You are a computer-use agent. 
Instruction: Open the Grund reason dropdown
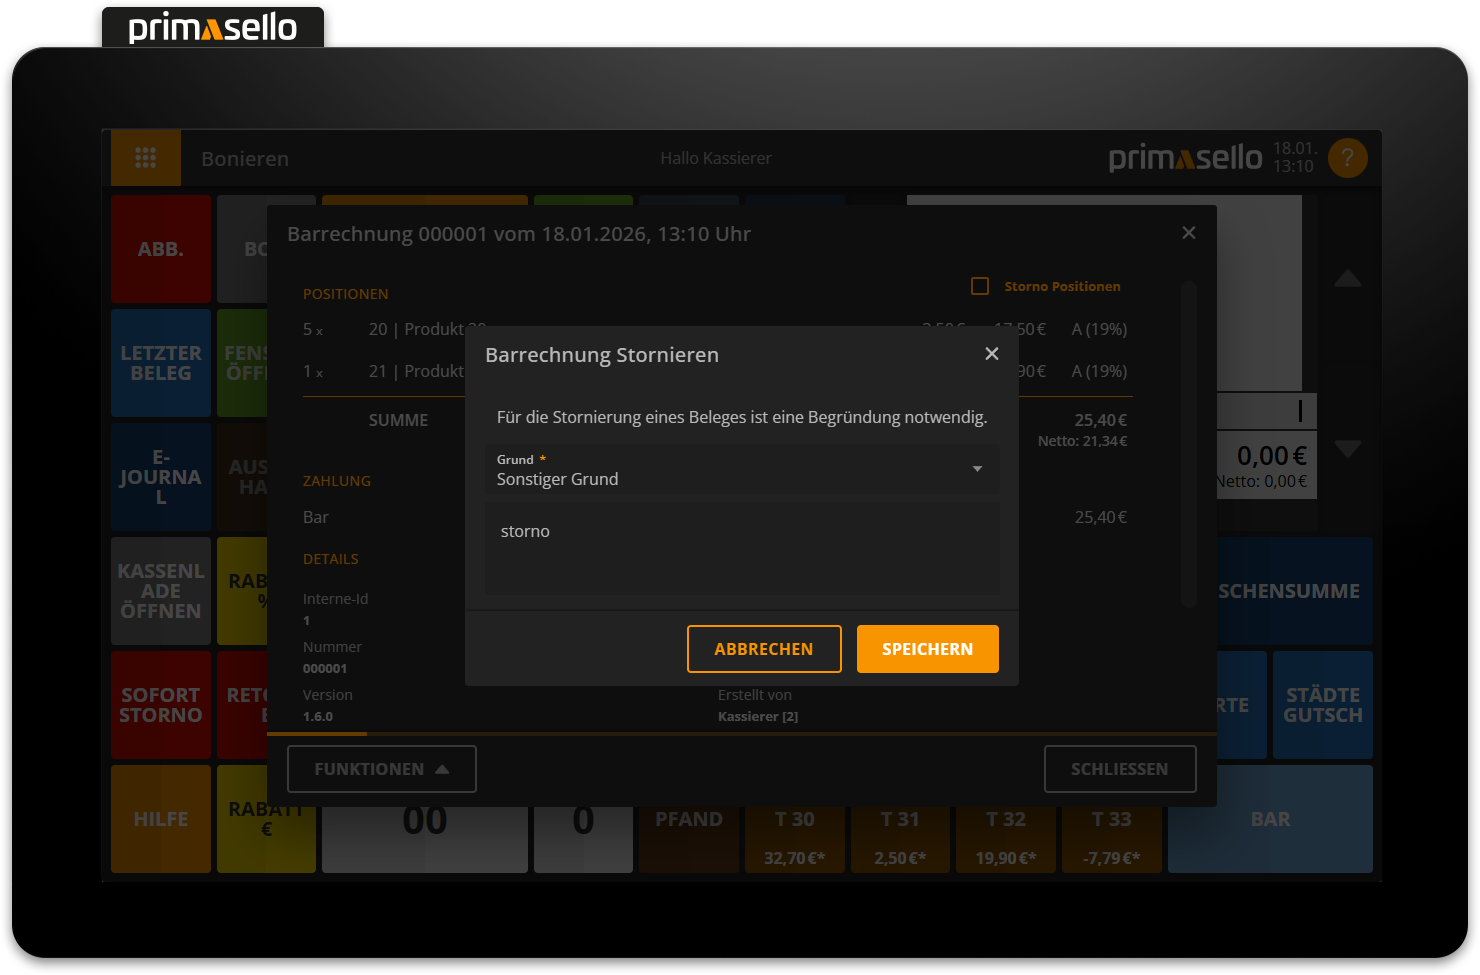(x=741, y=470)
